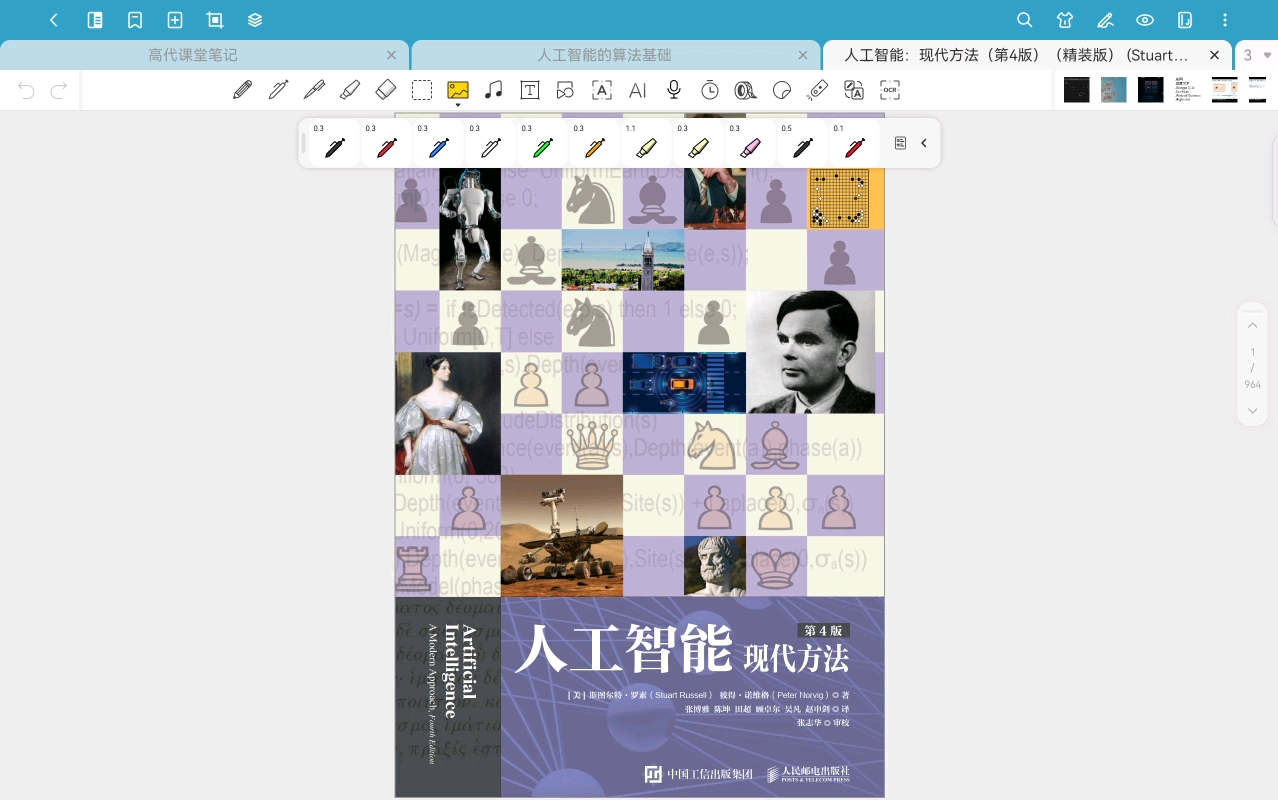This screenshot has height=800, width=1278.
Task: Pick the orange 0.3 pen preset
Action: pos(594,143)
